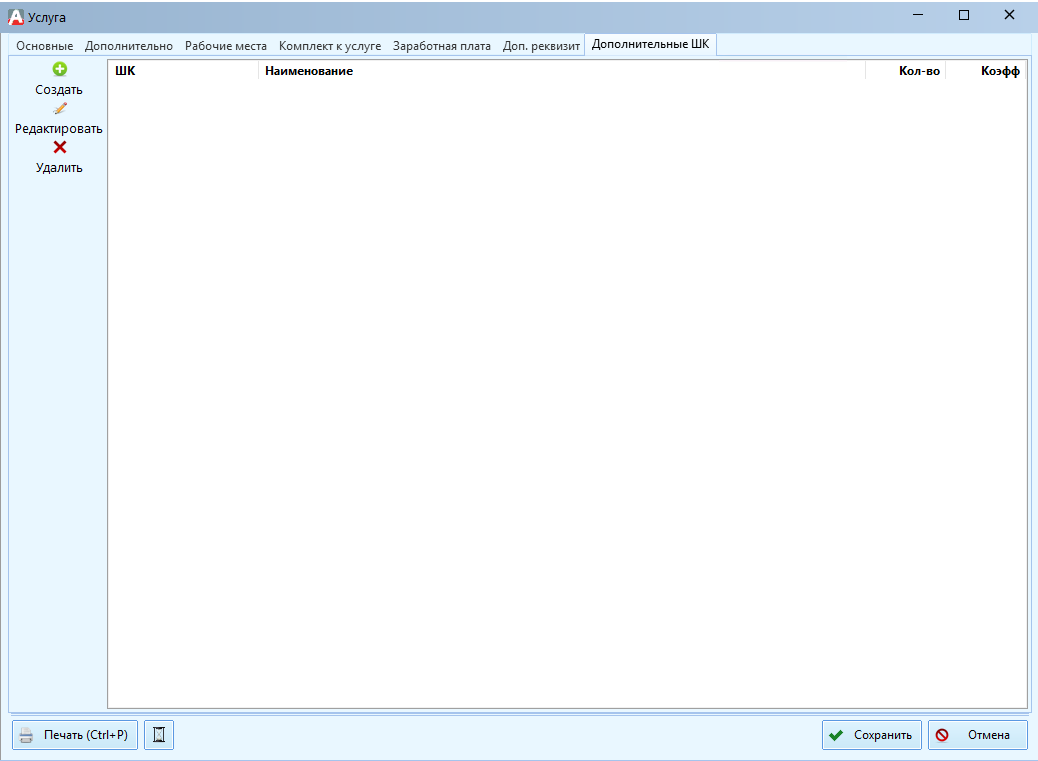Click the Коэфф column header

click(x=986, y=71)
